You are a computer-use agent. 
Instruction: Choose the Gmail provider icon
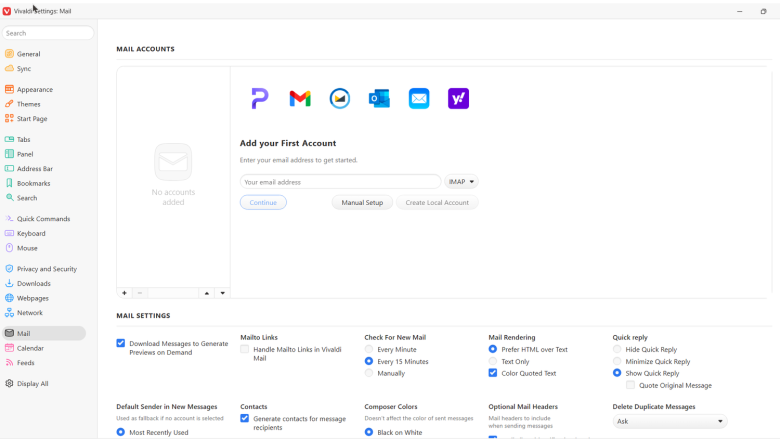pos(300,98)
